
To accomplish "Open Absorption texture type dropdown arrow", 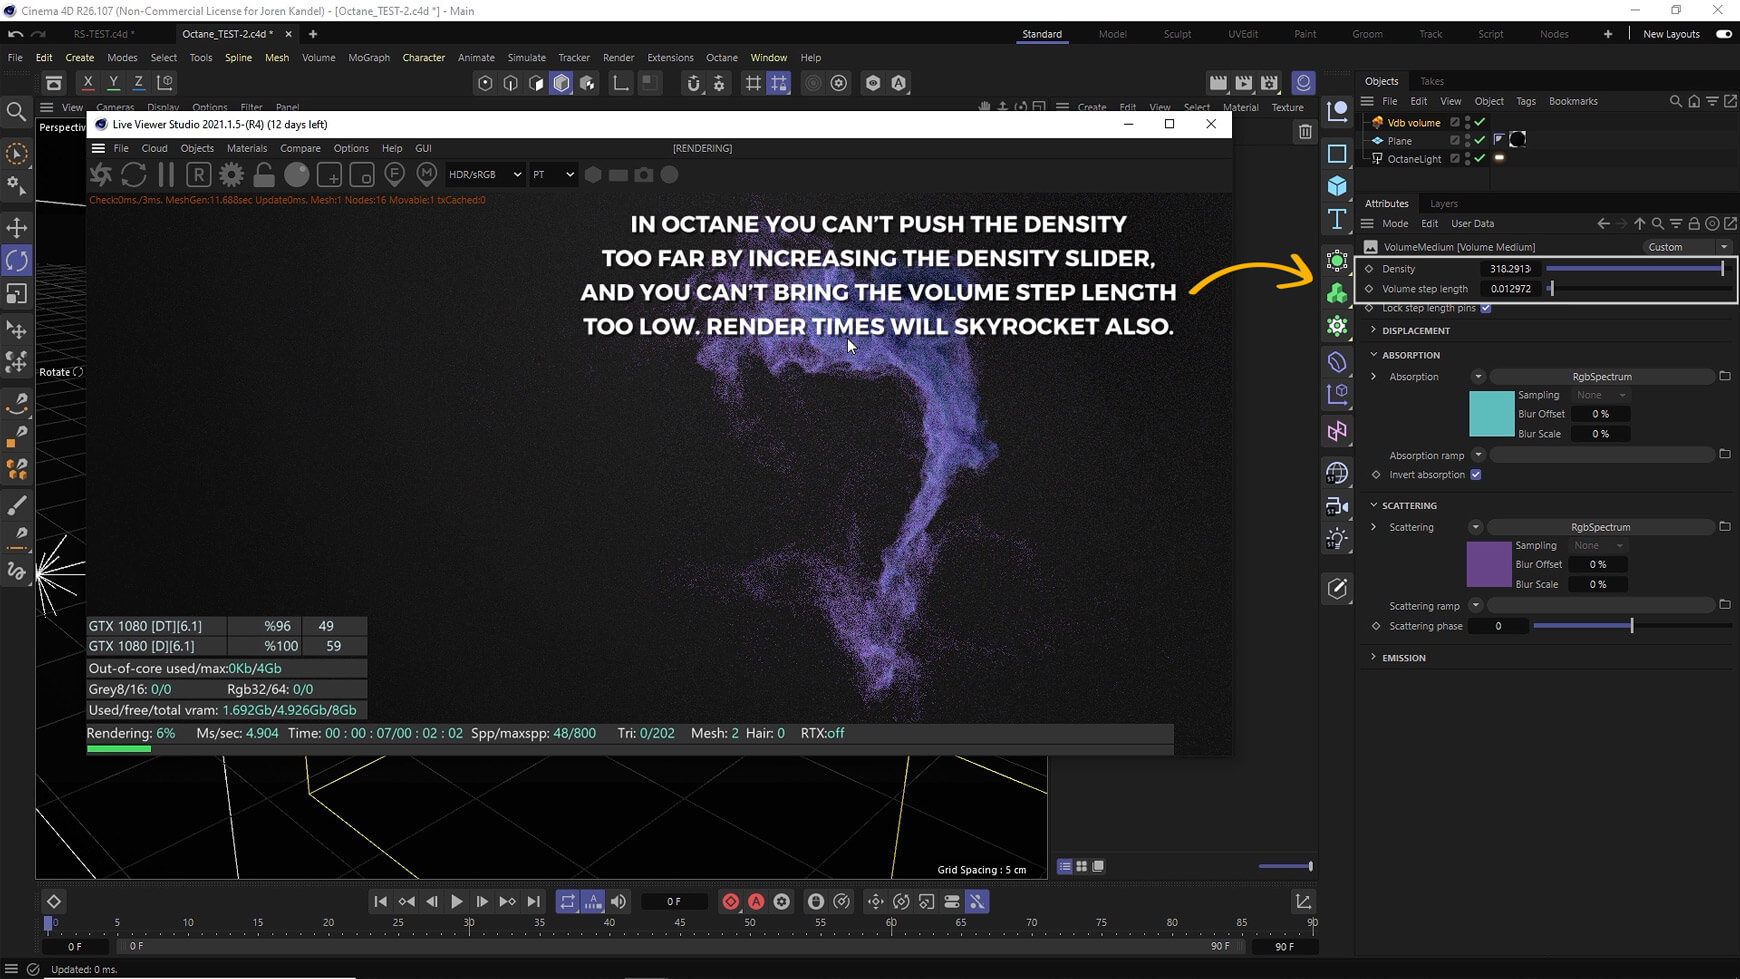I will [1478, 377].
